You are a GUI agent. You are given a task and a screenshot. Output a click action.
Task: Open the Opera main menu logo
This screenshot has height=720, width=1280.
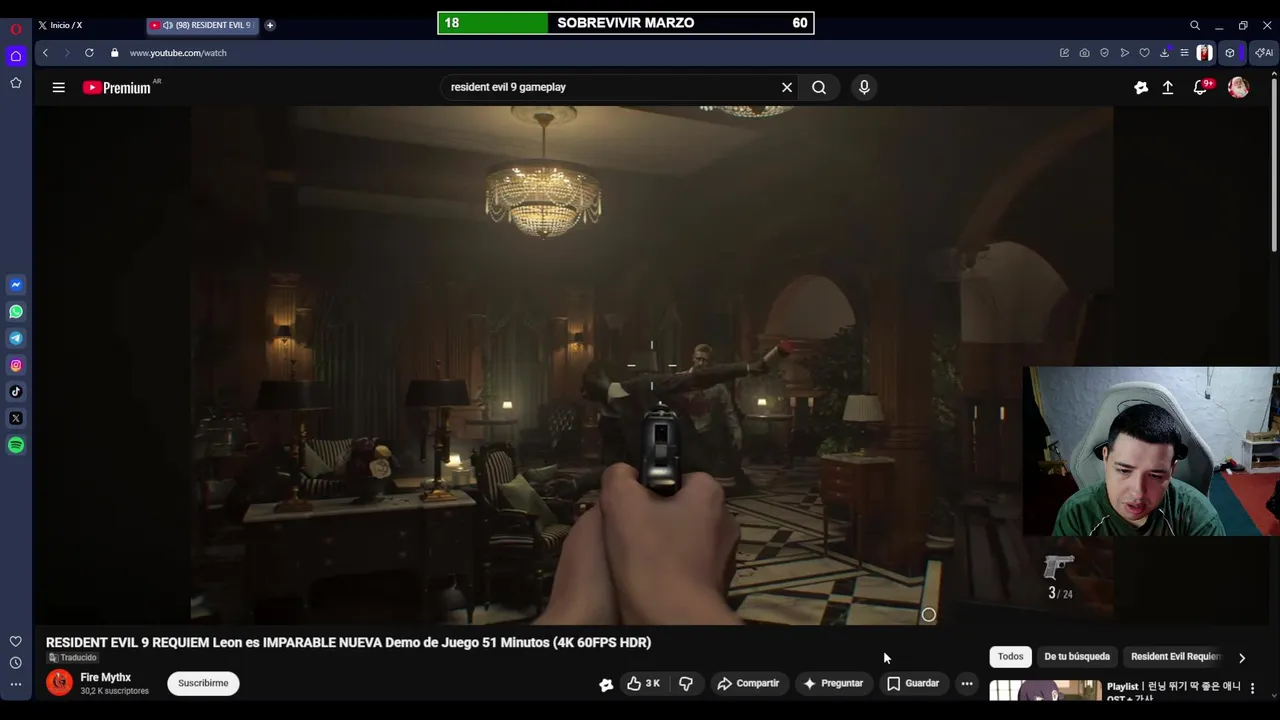[16, 29]
